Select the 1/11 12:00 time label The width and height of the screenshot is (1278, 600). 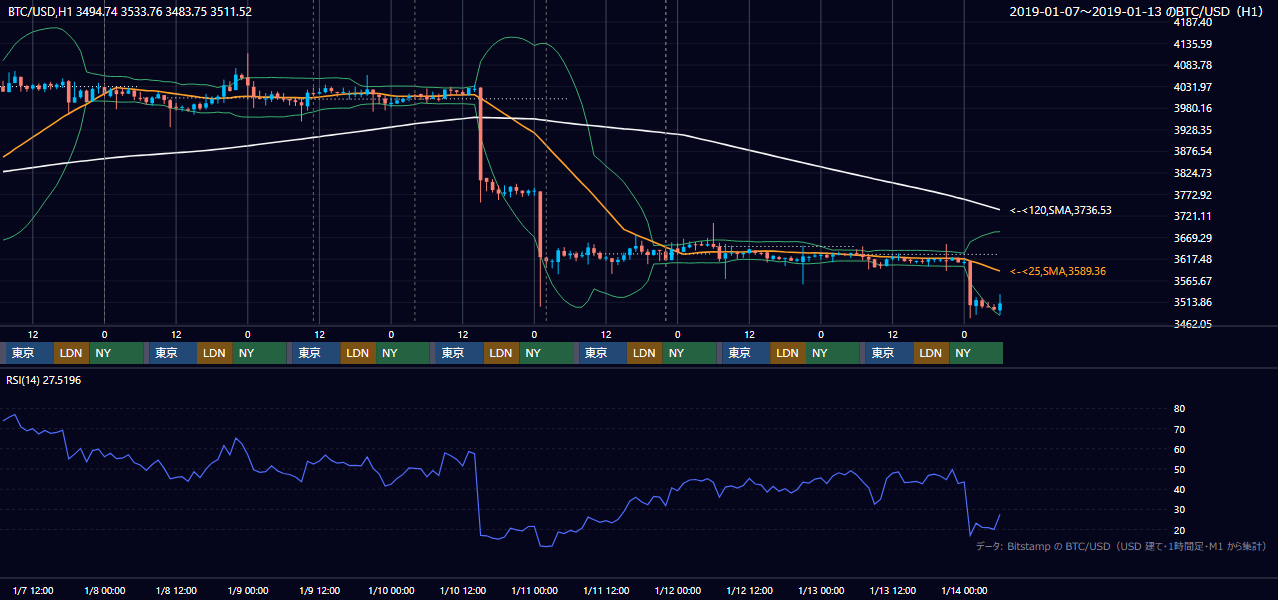(606, 590)
